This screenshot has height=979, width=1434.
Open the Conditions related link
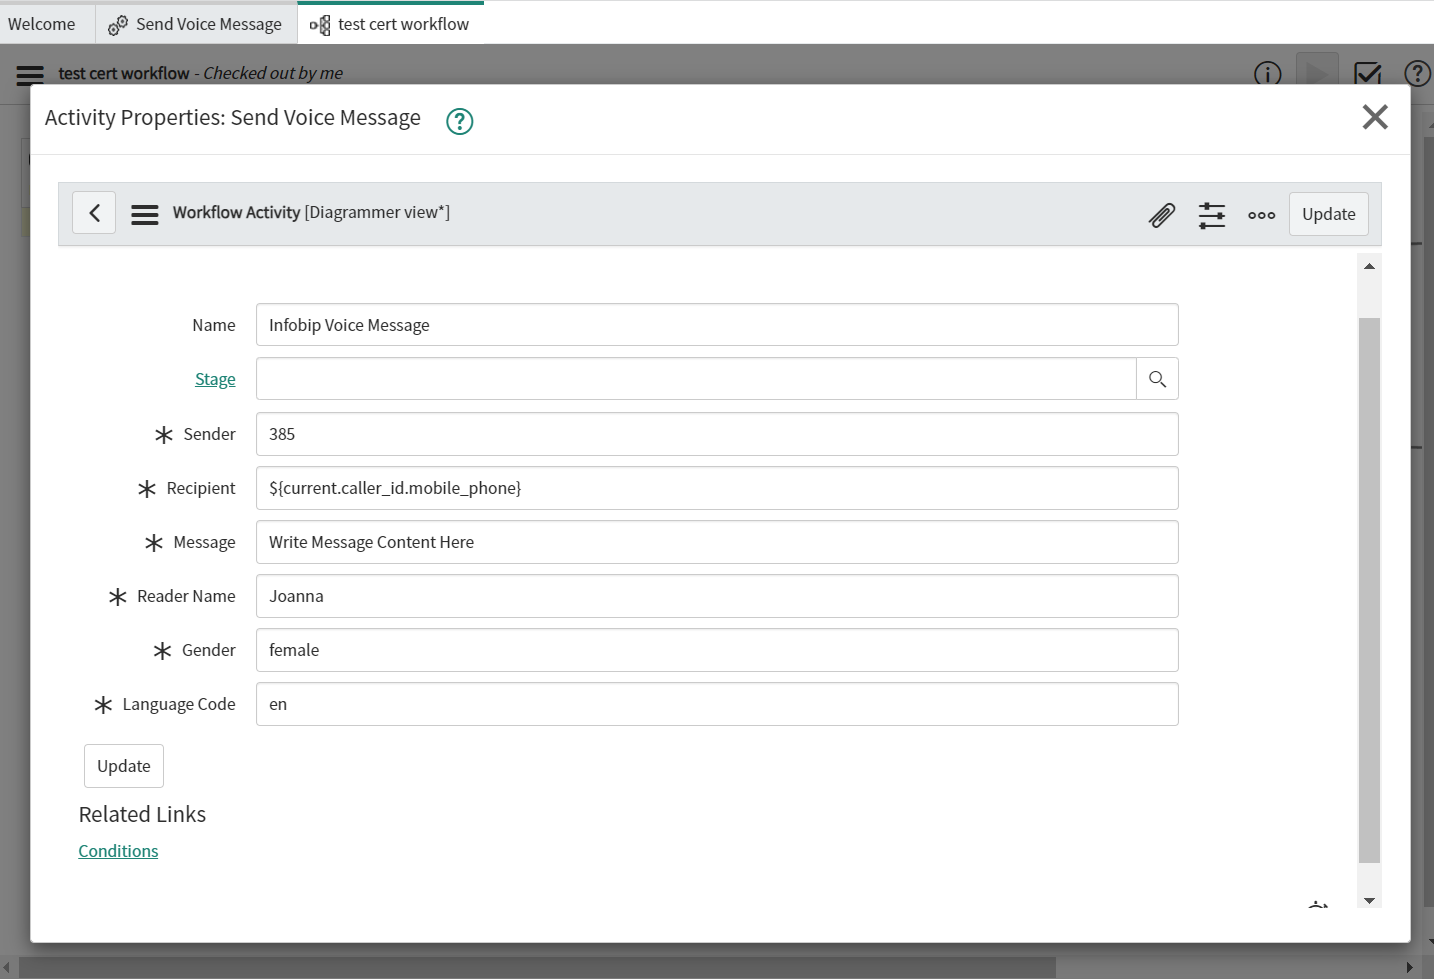[x=118, y=851]
